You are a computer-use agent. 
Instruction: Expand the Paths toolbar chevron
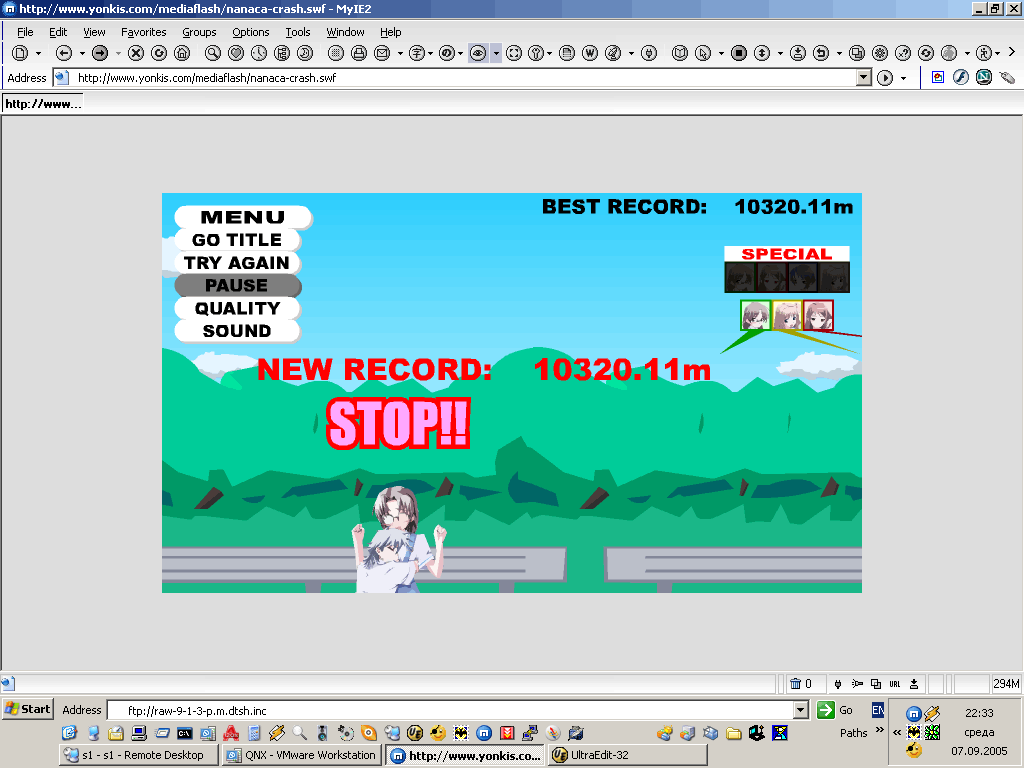879,729
